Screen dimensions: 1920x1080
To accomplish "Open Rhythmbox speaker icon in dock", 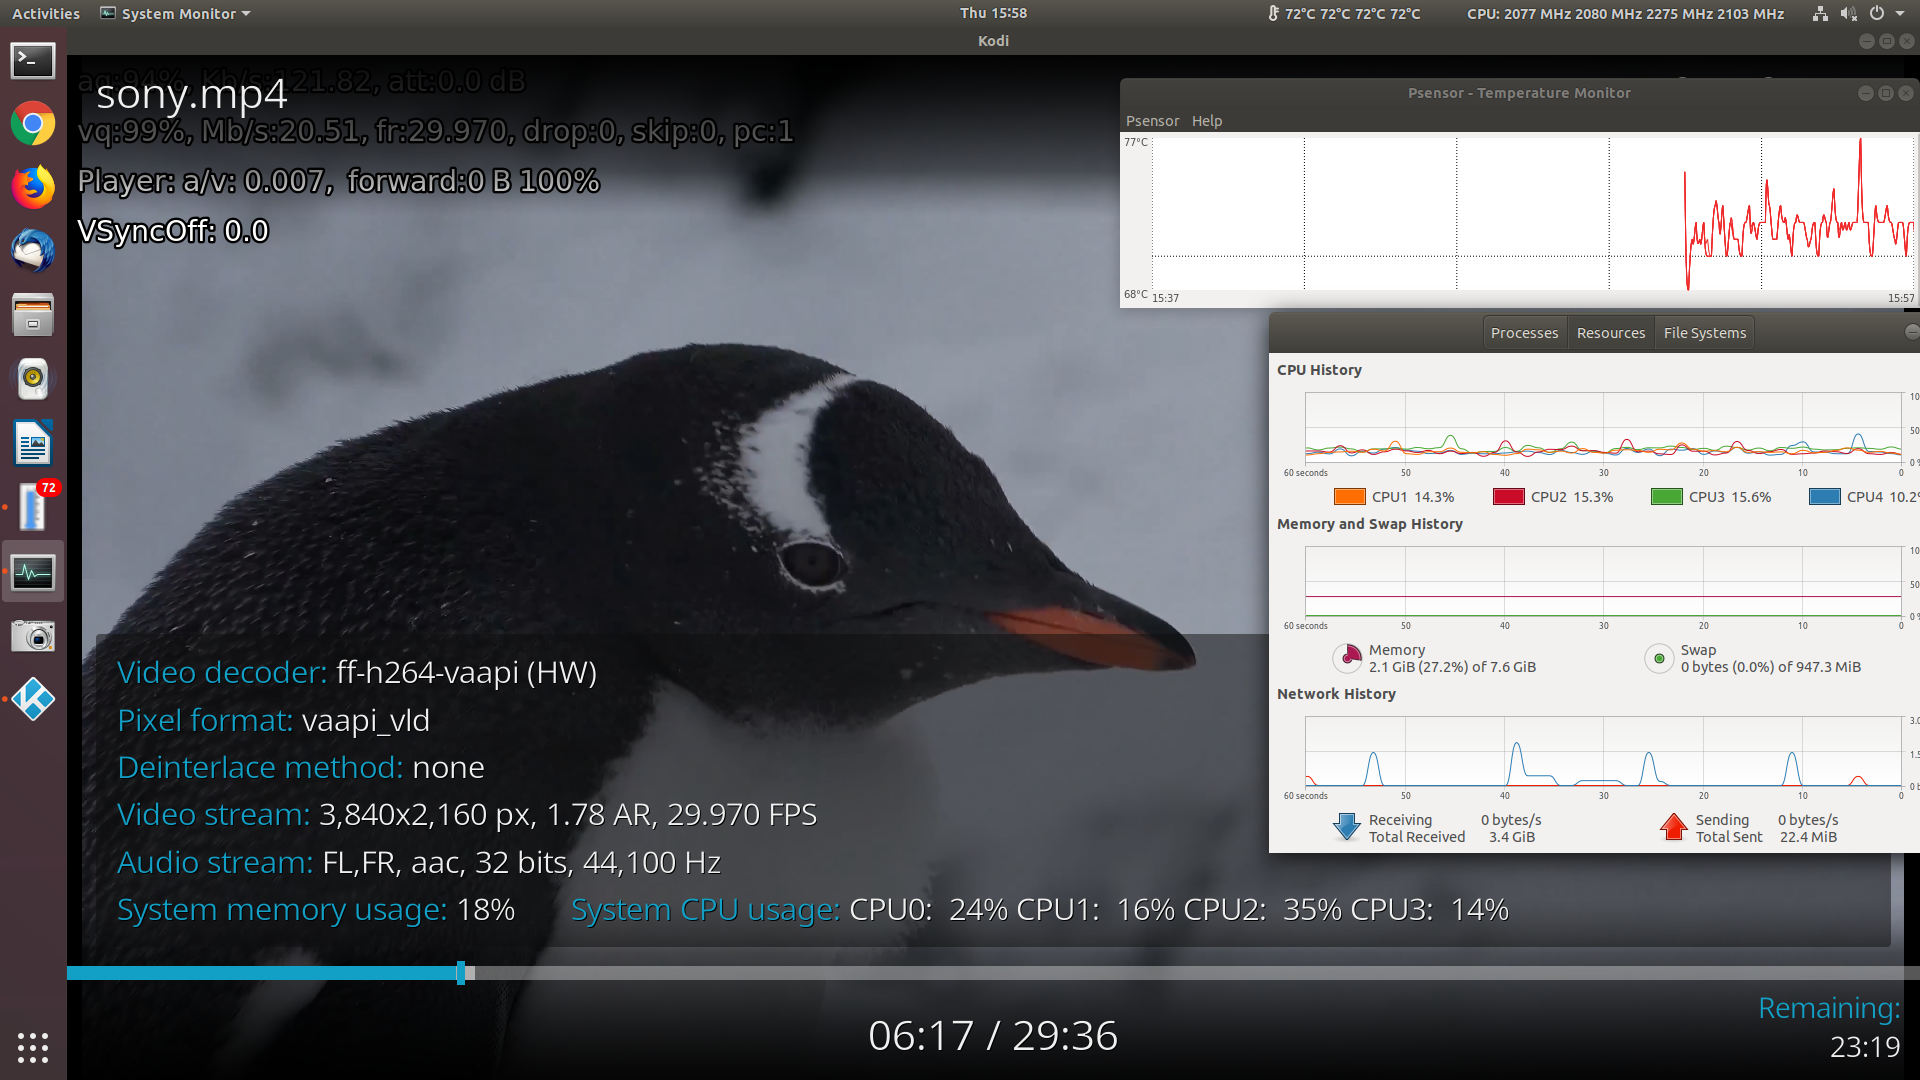I will 33,378.
